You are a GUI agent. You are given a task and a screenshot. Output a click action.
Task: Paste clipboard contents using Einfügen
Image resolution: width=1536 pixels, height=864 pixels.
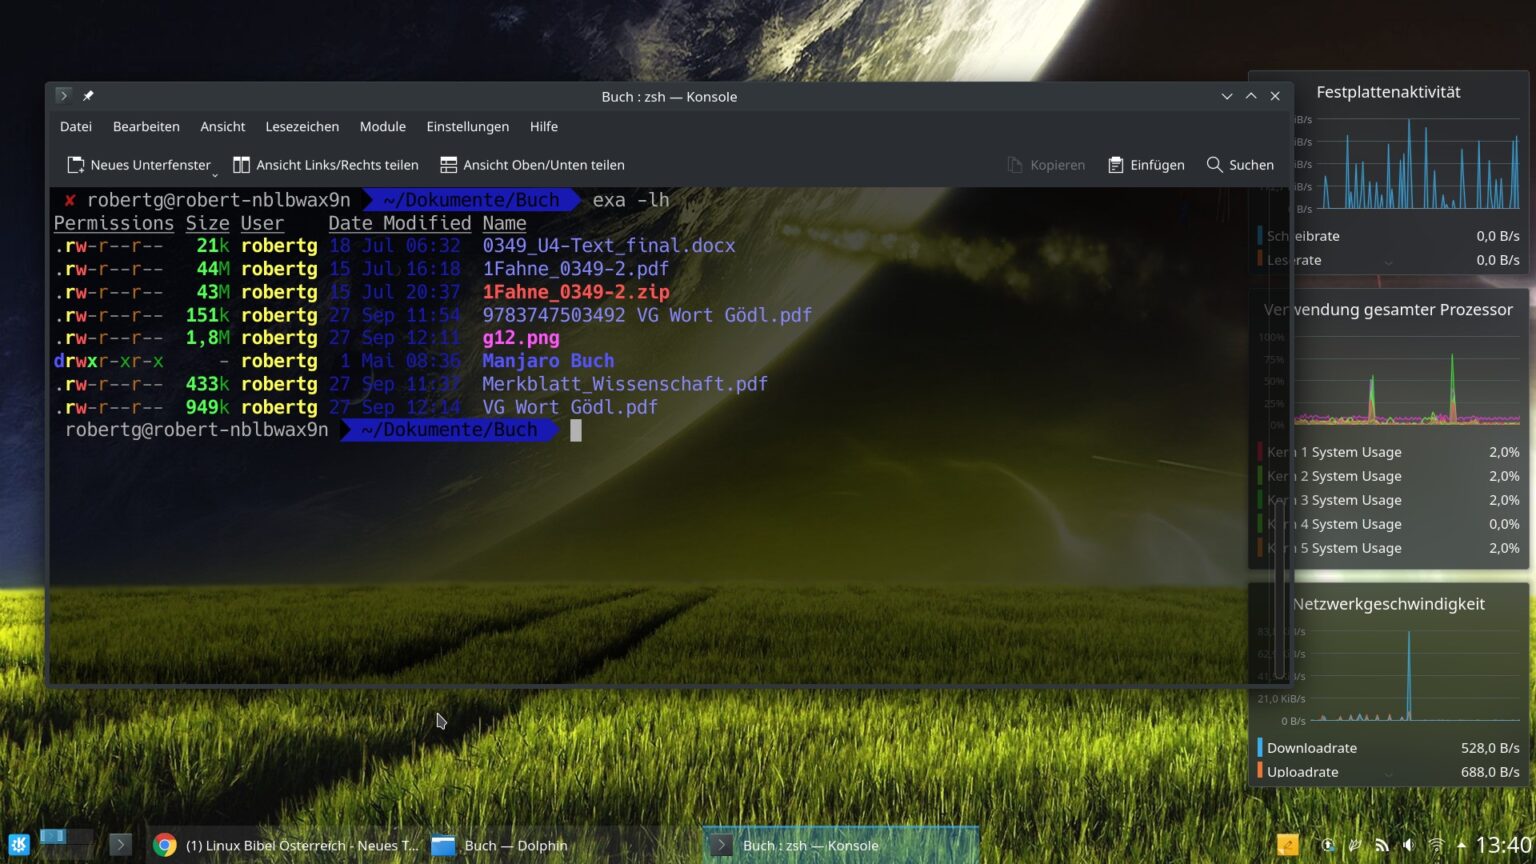1145,165
